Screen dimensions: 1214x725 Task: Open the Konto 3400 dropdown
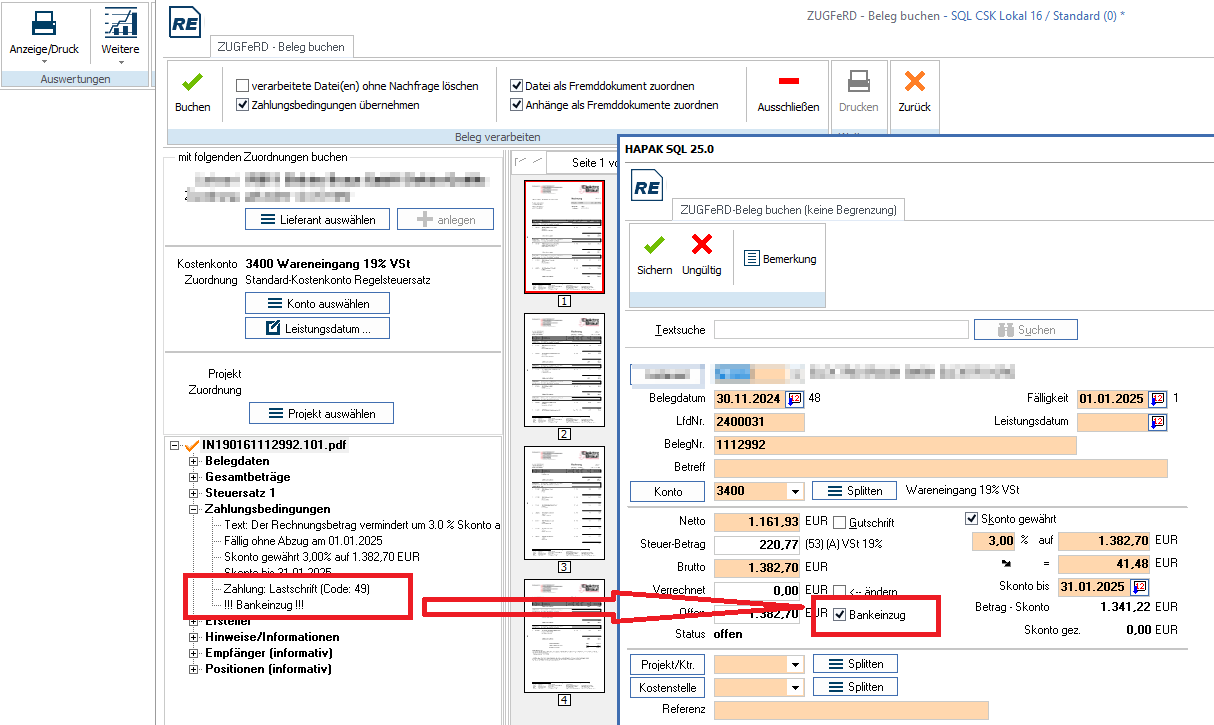[x=795, y=491]
